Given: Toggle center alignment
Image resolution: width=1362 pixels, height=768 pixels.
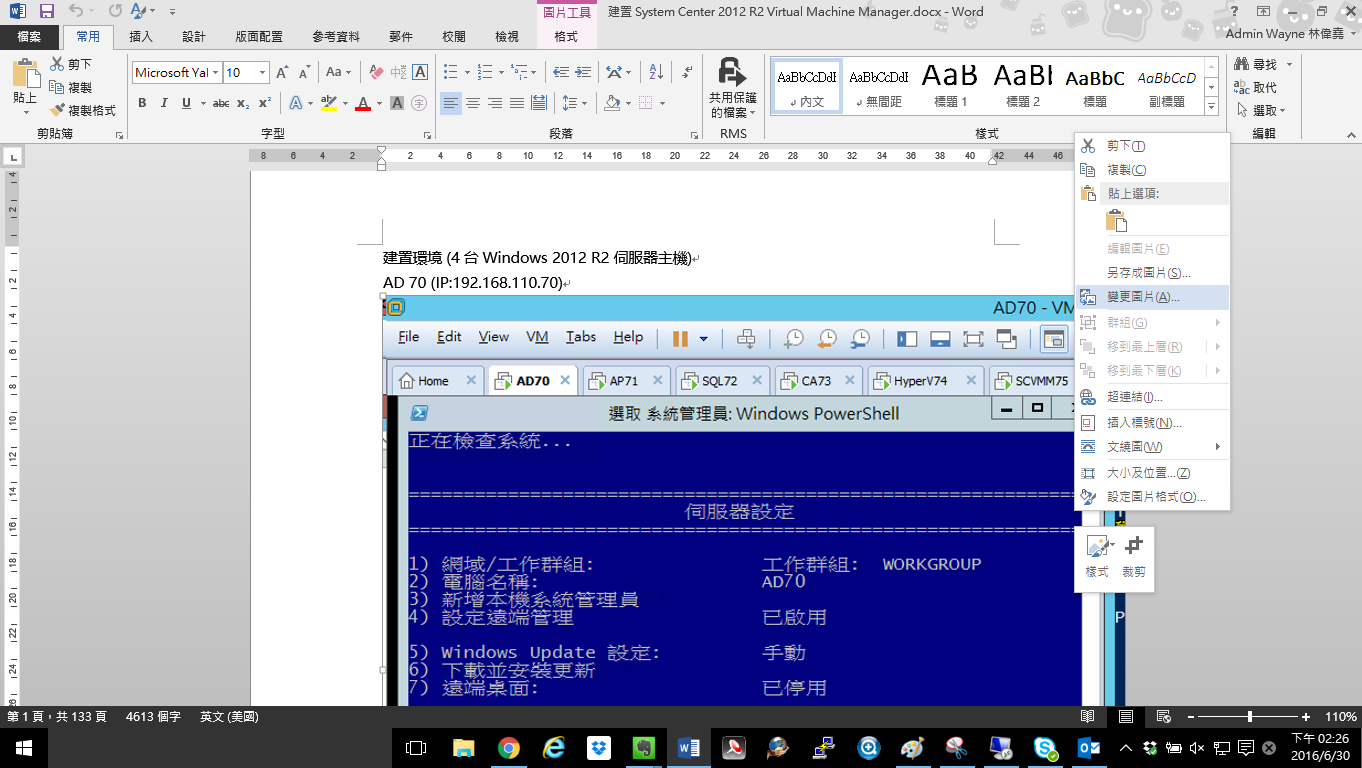Looking at the screenshot, I should 473,103.
